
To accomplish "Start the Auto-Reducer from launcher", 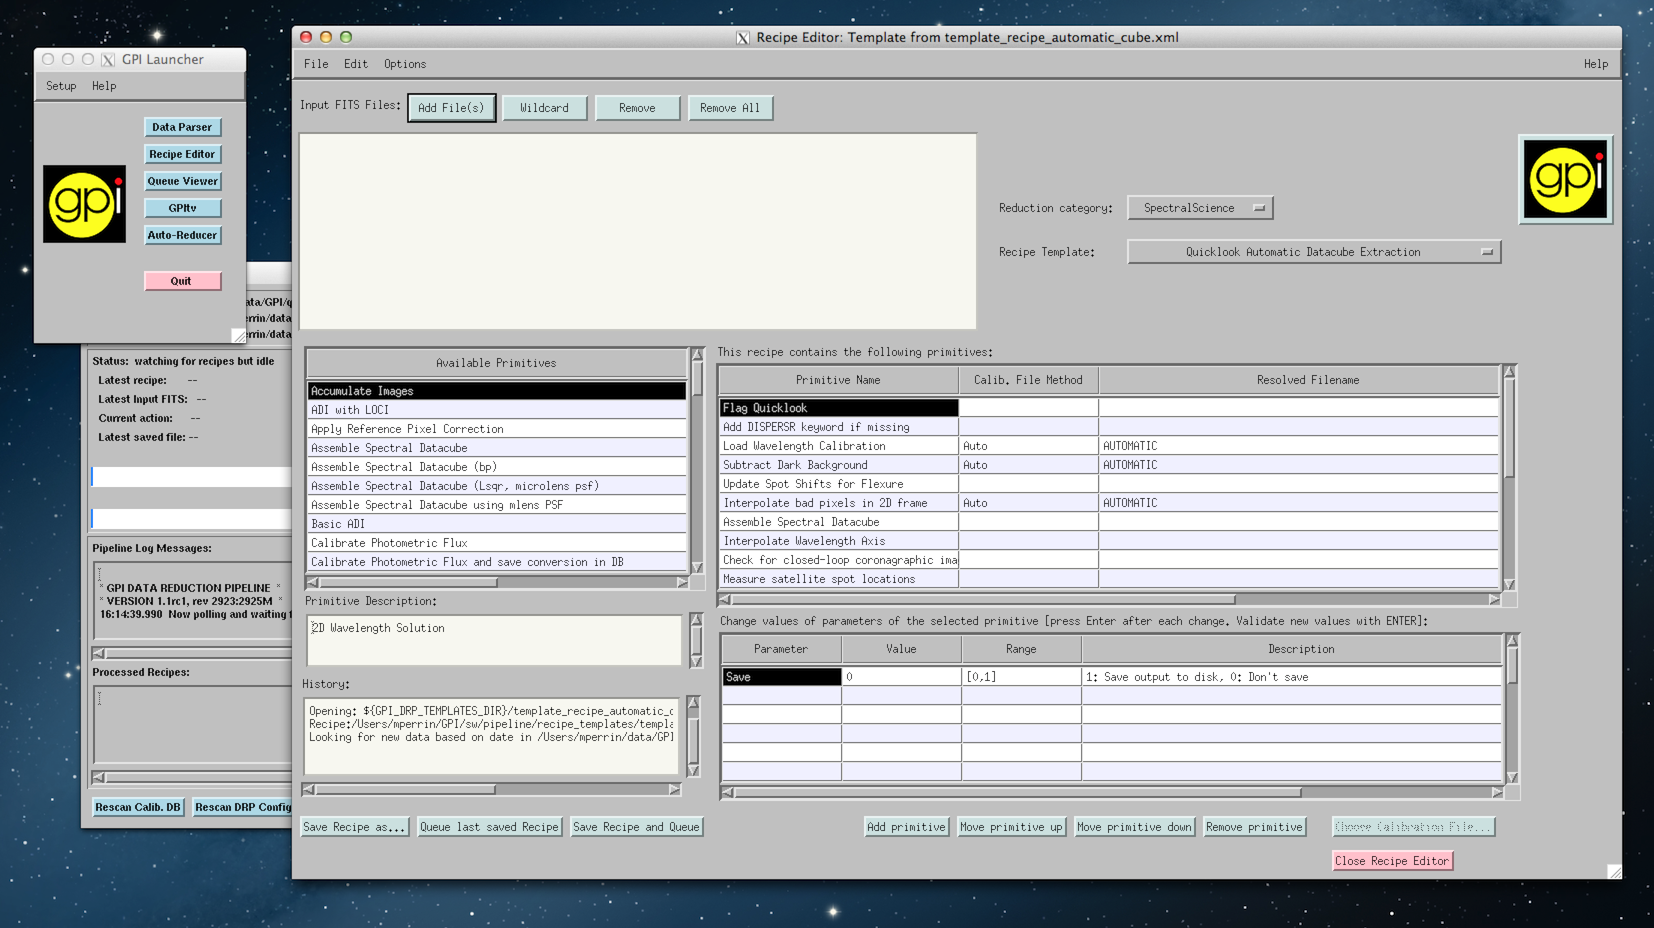I will point(182,235).
